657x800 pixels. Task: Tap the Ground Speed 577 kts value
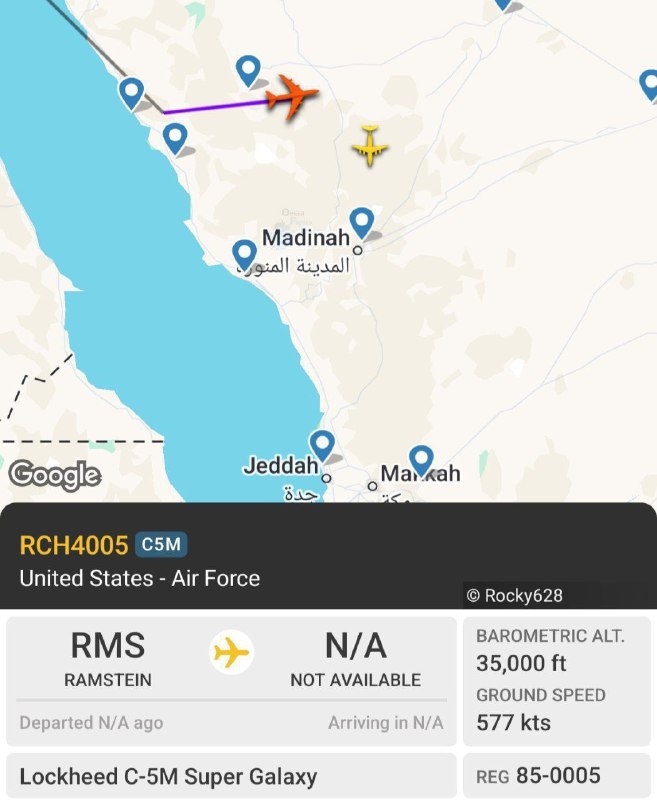513,721
